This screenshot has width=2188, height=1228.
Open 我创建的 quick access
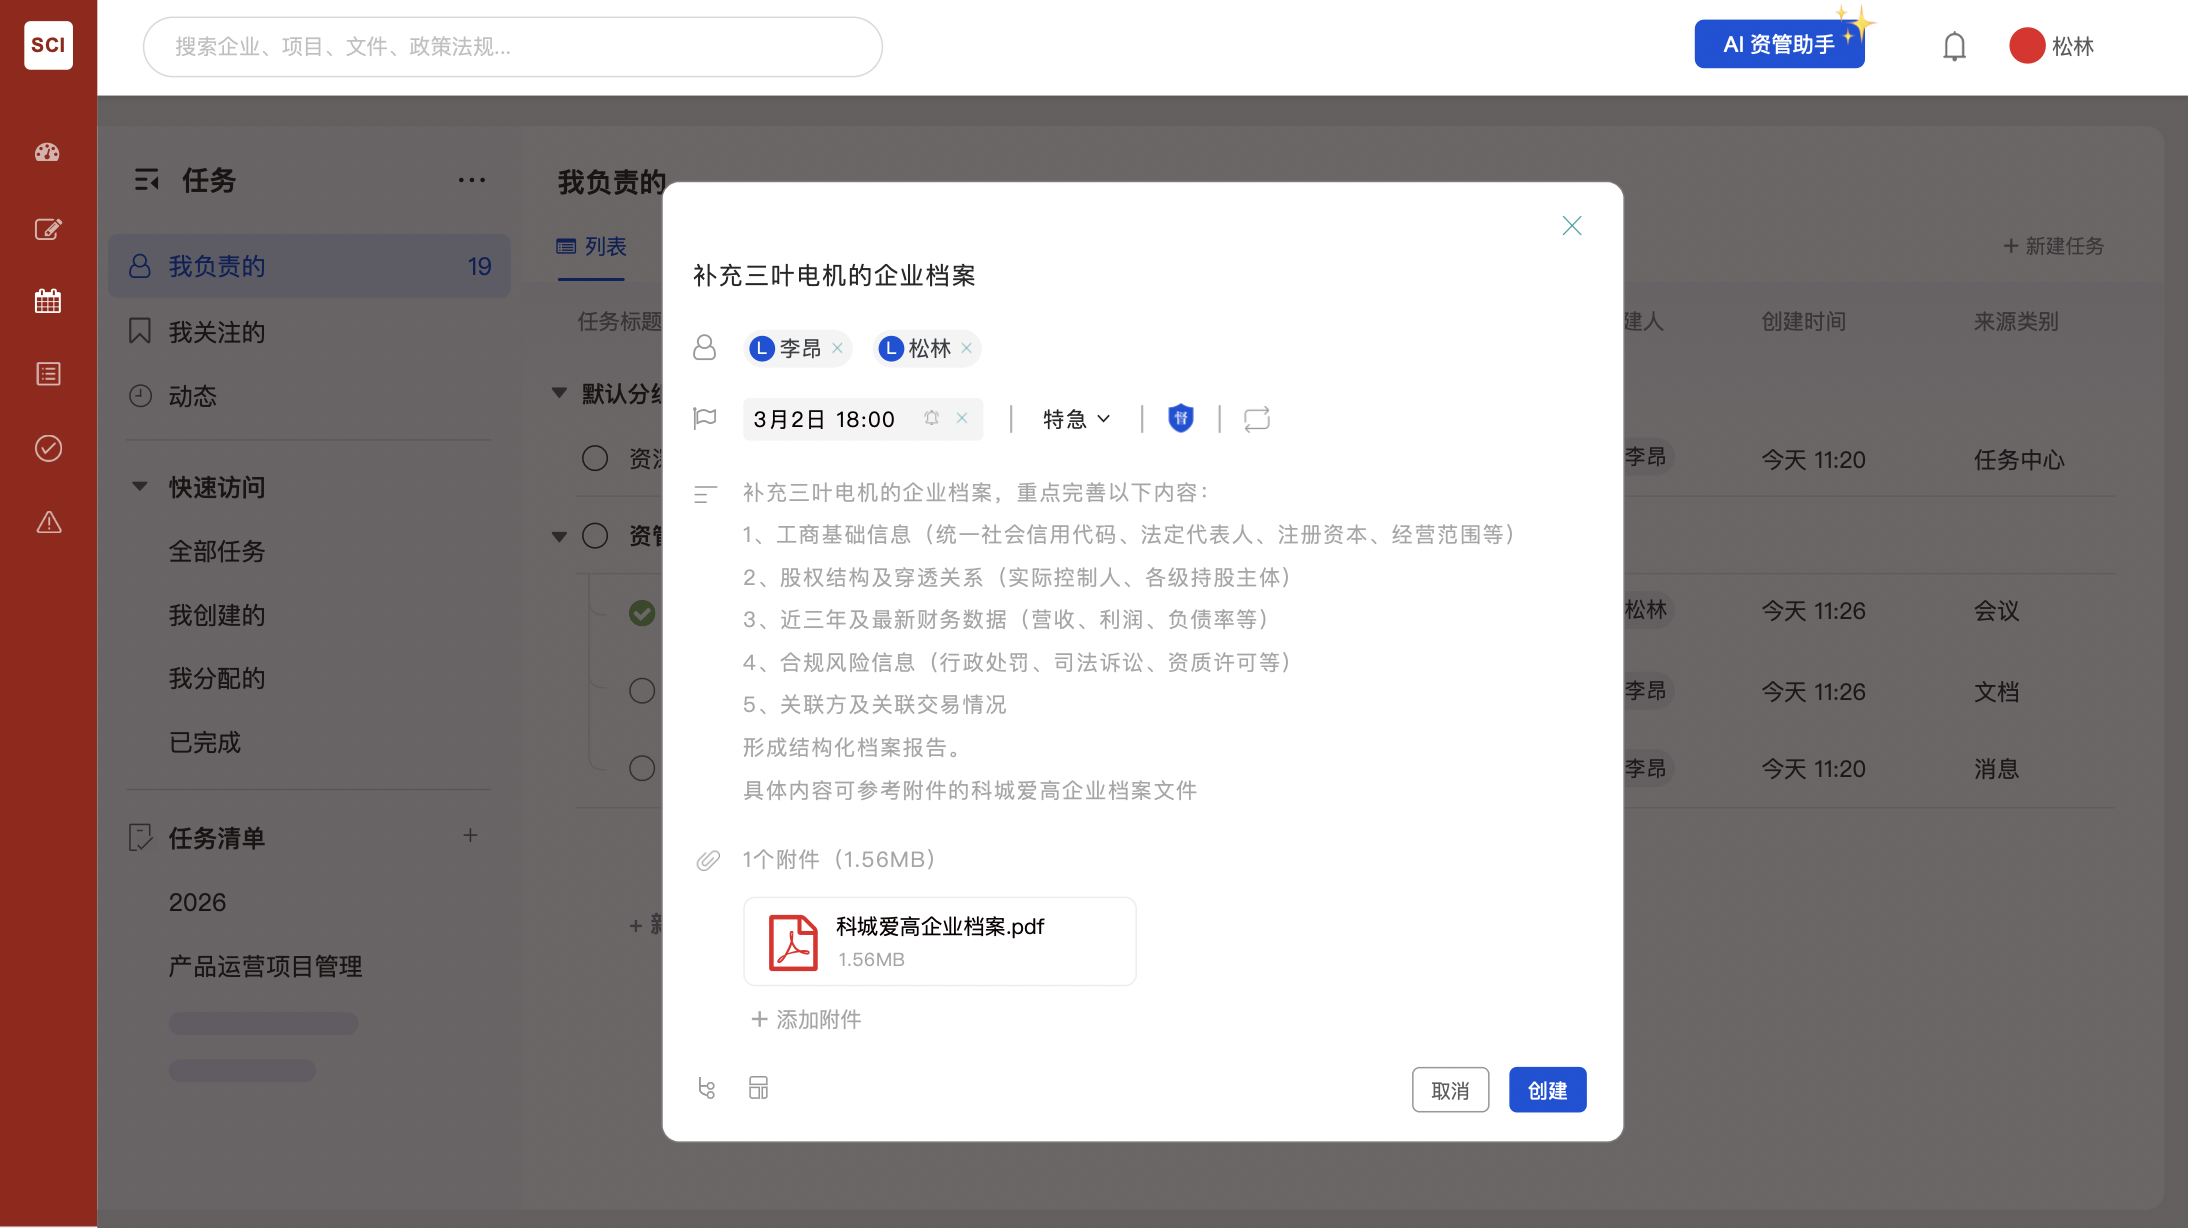(x=217, y=615)
